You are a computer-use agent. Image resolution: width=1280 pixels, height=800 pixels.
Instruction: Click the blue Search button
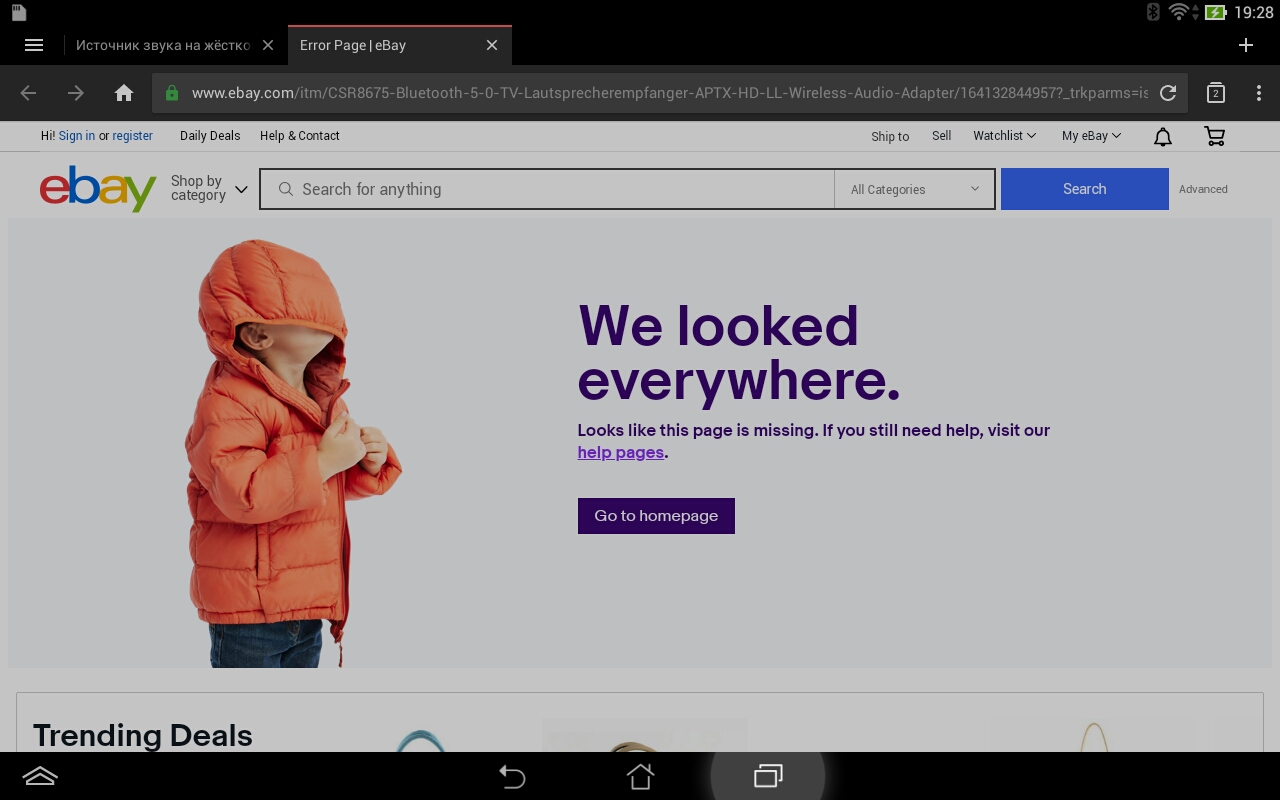pos(1084,189)
